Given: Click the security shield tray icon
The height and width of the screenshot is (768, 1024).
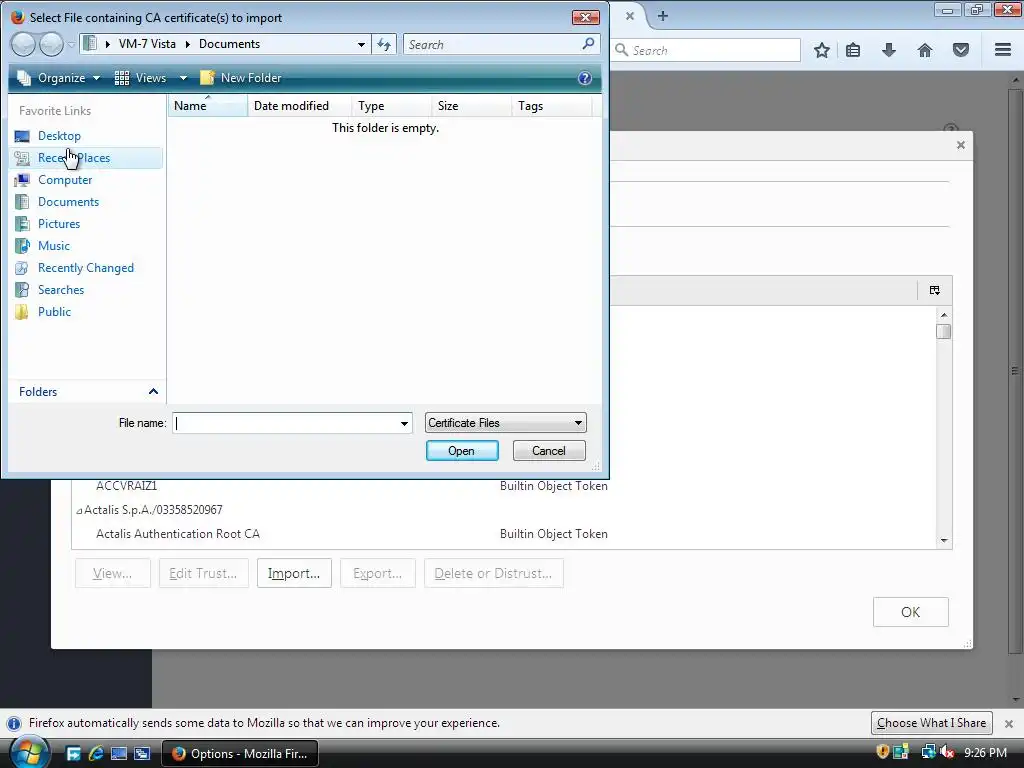Looking at the screenshot, I should tap(882, 752).
